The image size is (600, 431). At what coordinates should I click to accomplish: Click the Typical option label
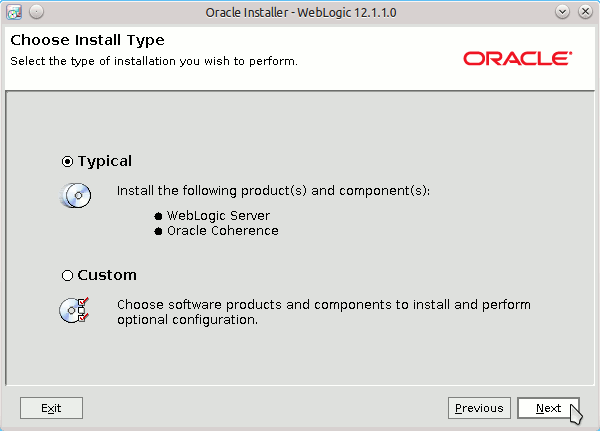click(105, 161)
